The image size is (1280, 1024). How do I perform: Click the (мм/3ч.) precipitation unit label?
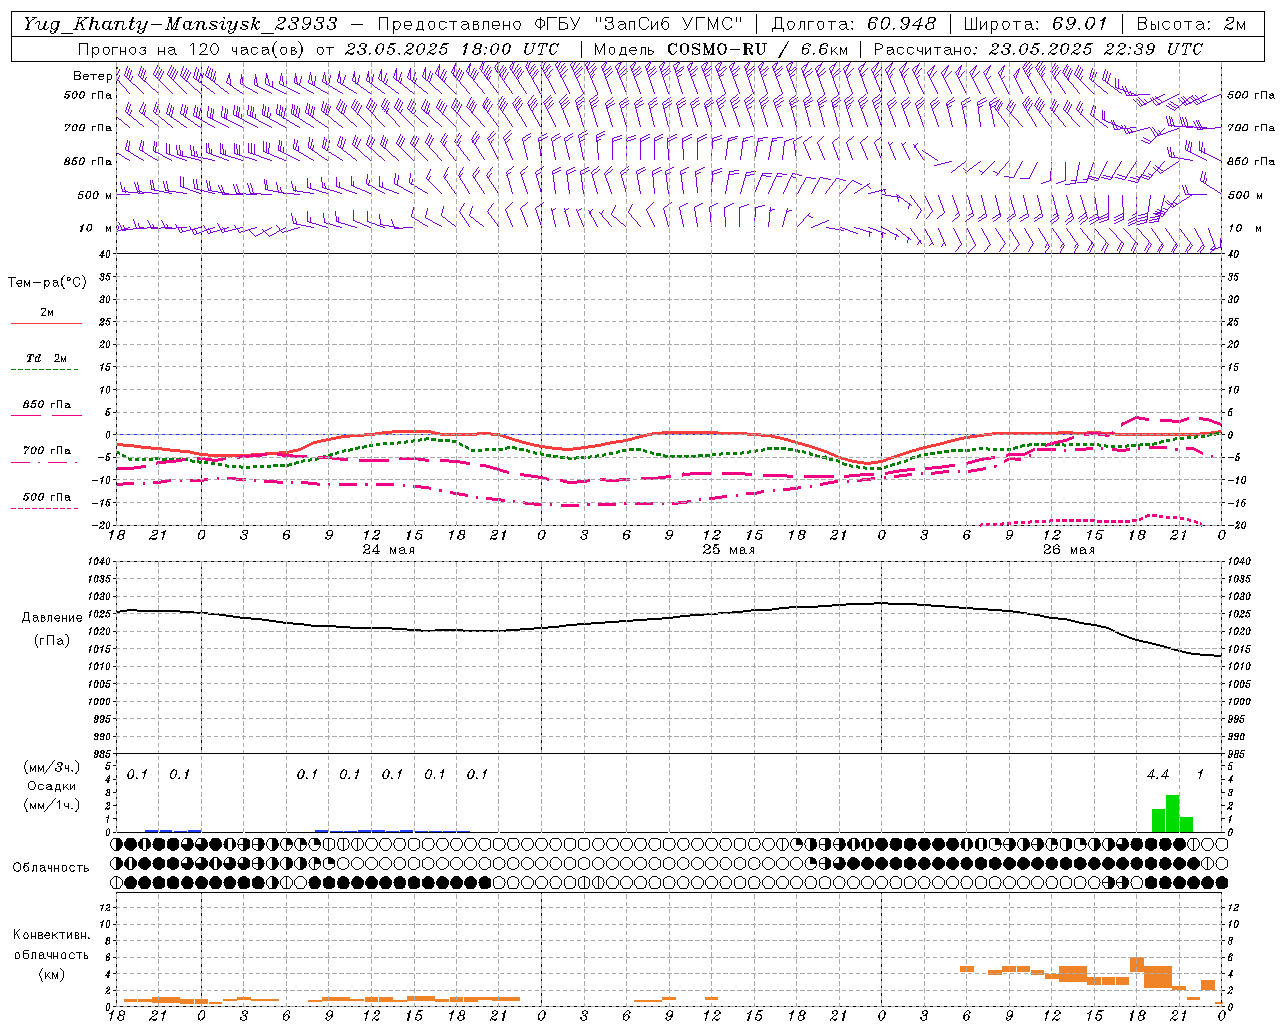pos(51,768)
